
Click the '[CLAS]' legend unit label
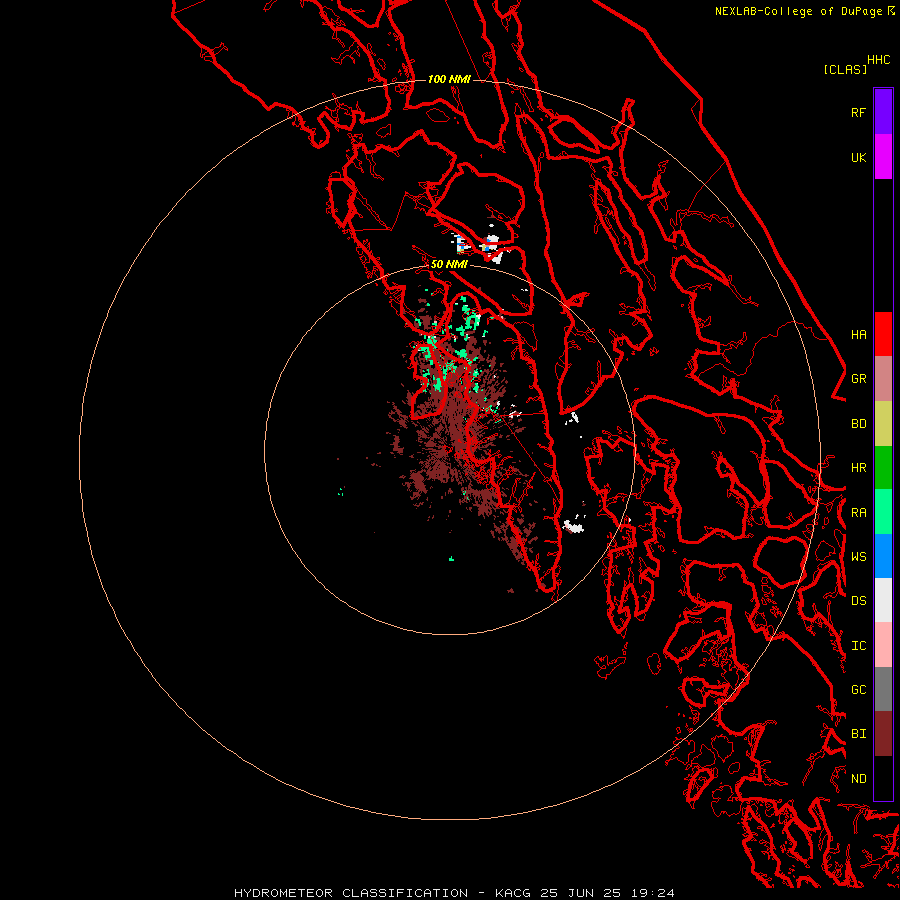tap(845, 69)
